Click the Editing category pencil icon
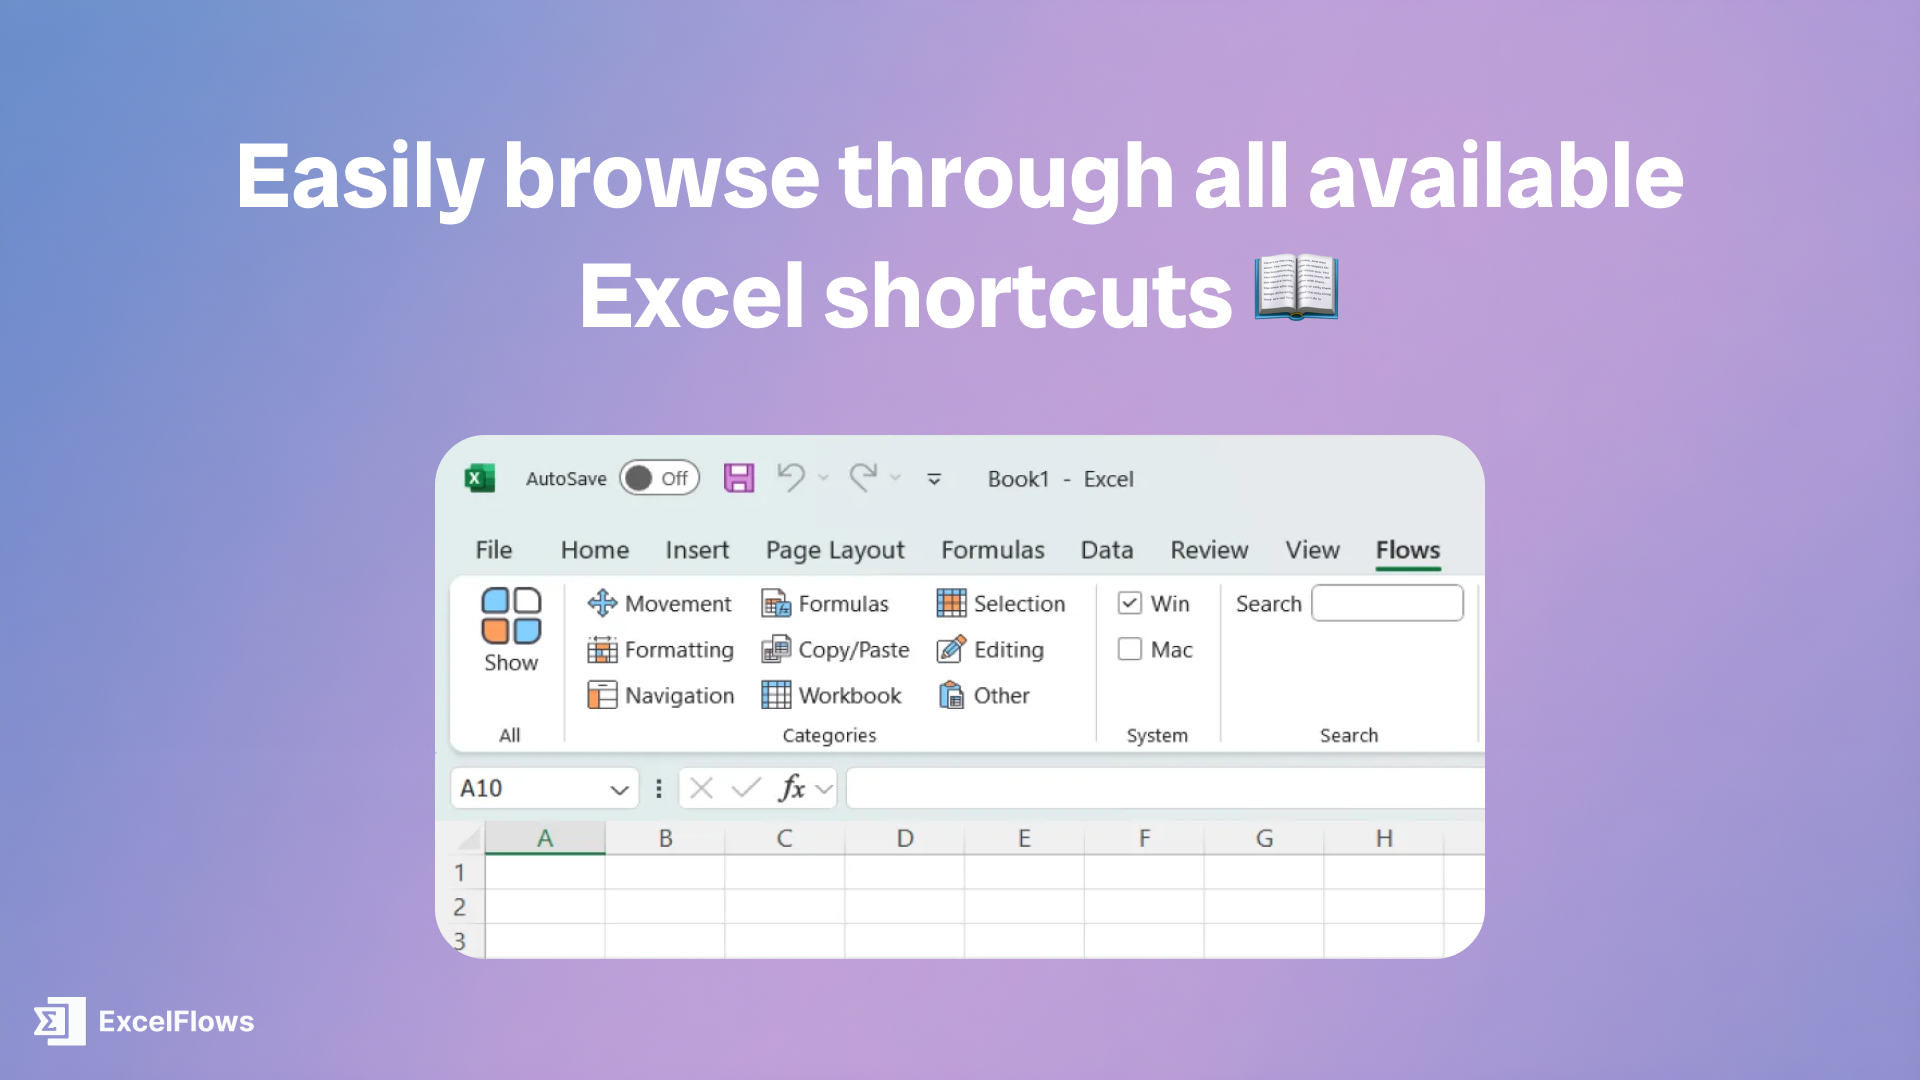The image size is (1920, 1080). [951, 650]
